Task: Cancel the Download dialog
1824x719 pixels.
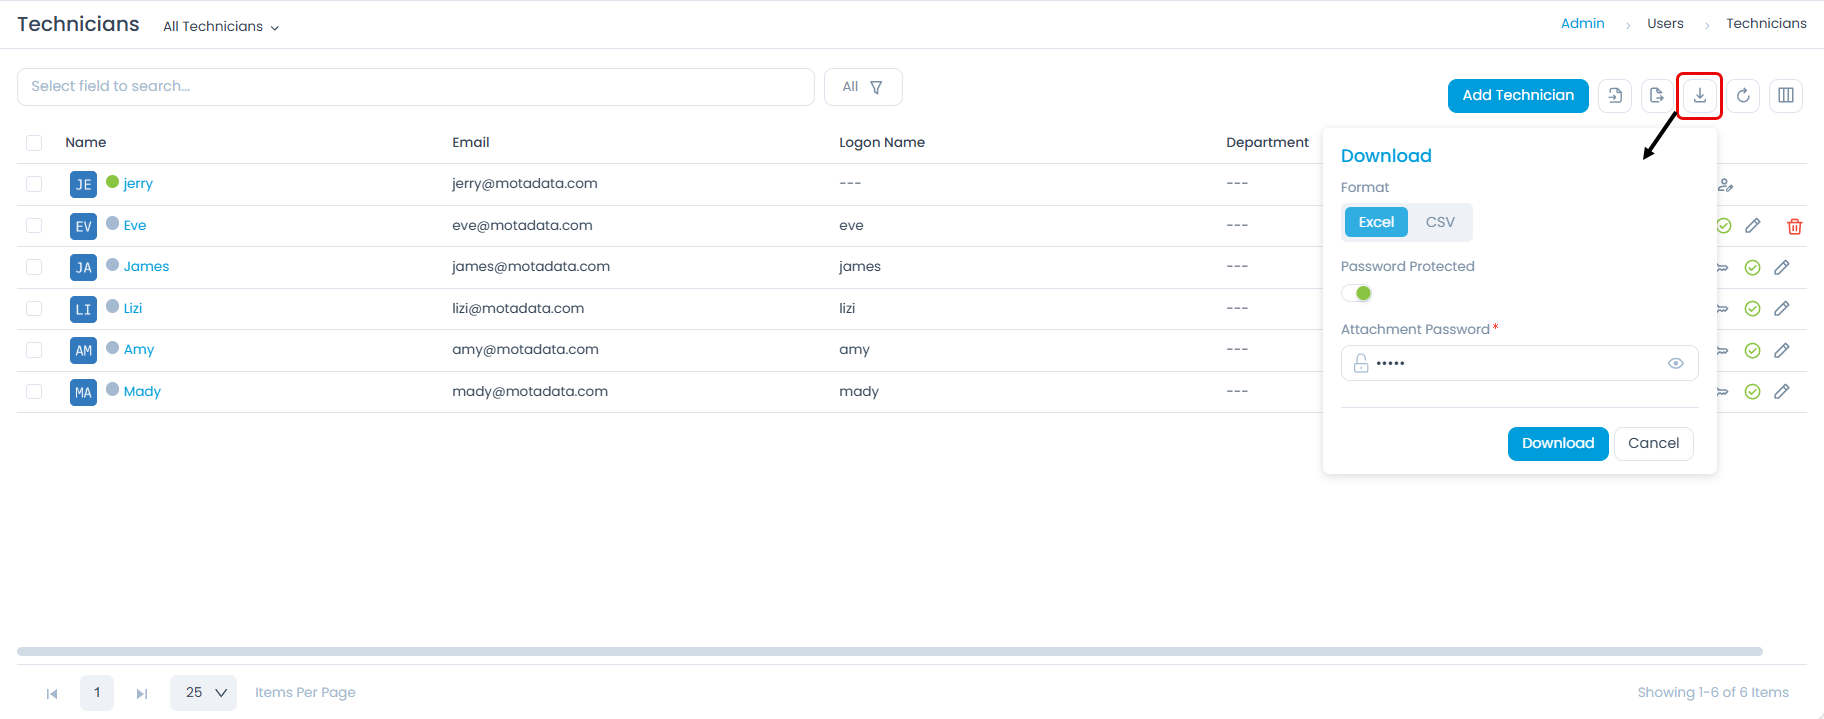Action: point(1653,443)
